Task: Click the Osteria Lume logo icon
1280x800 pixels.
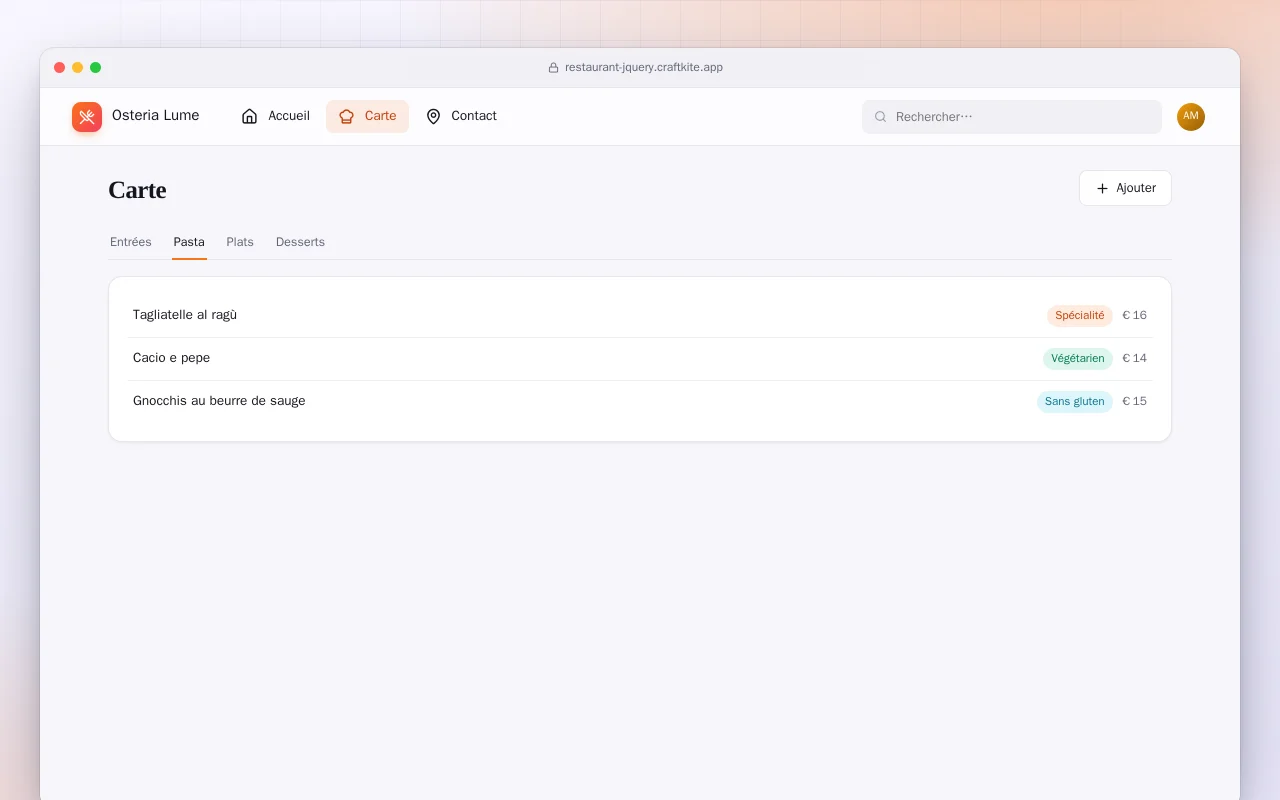Action: tap(87, 117)
